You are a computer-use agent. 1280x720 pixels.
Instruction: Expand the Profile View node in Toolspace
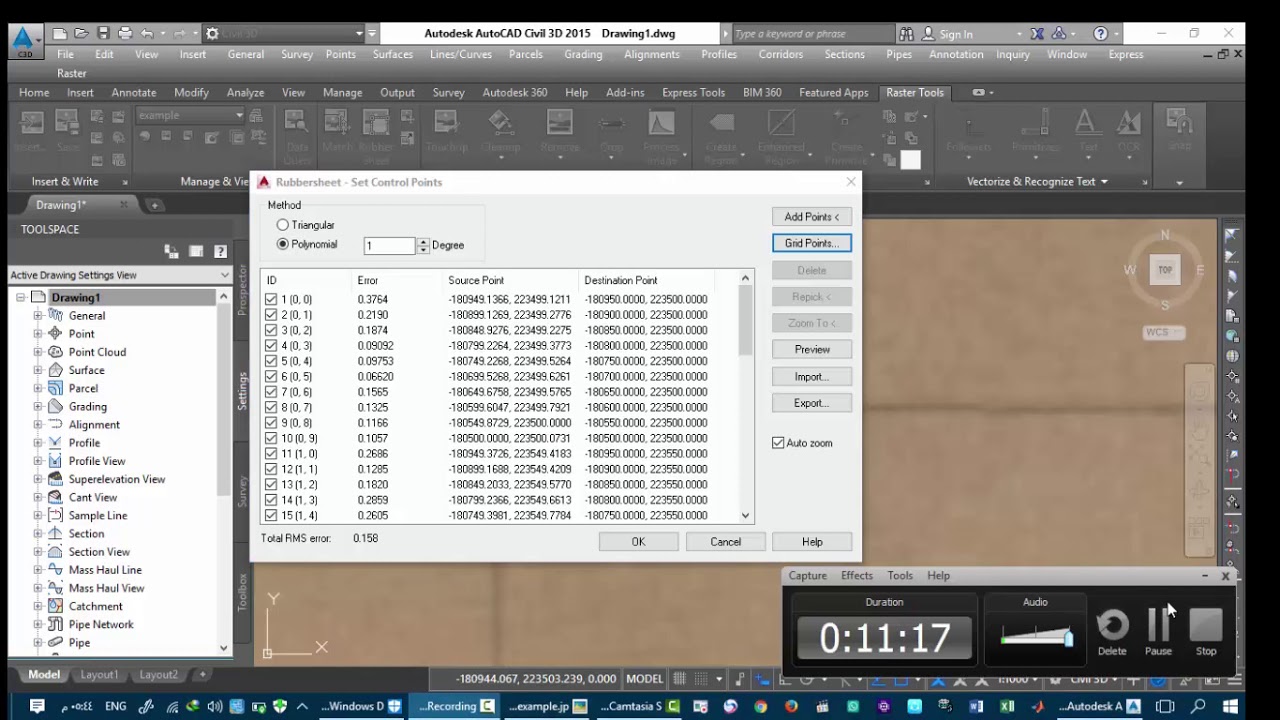pos(38,461)
